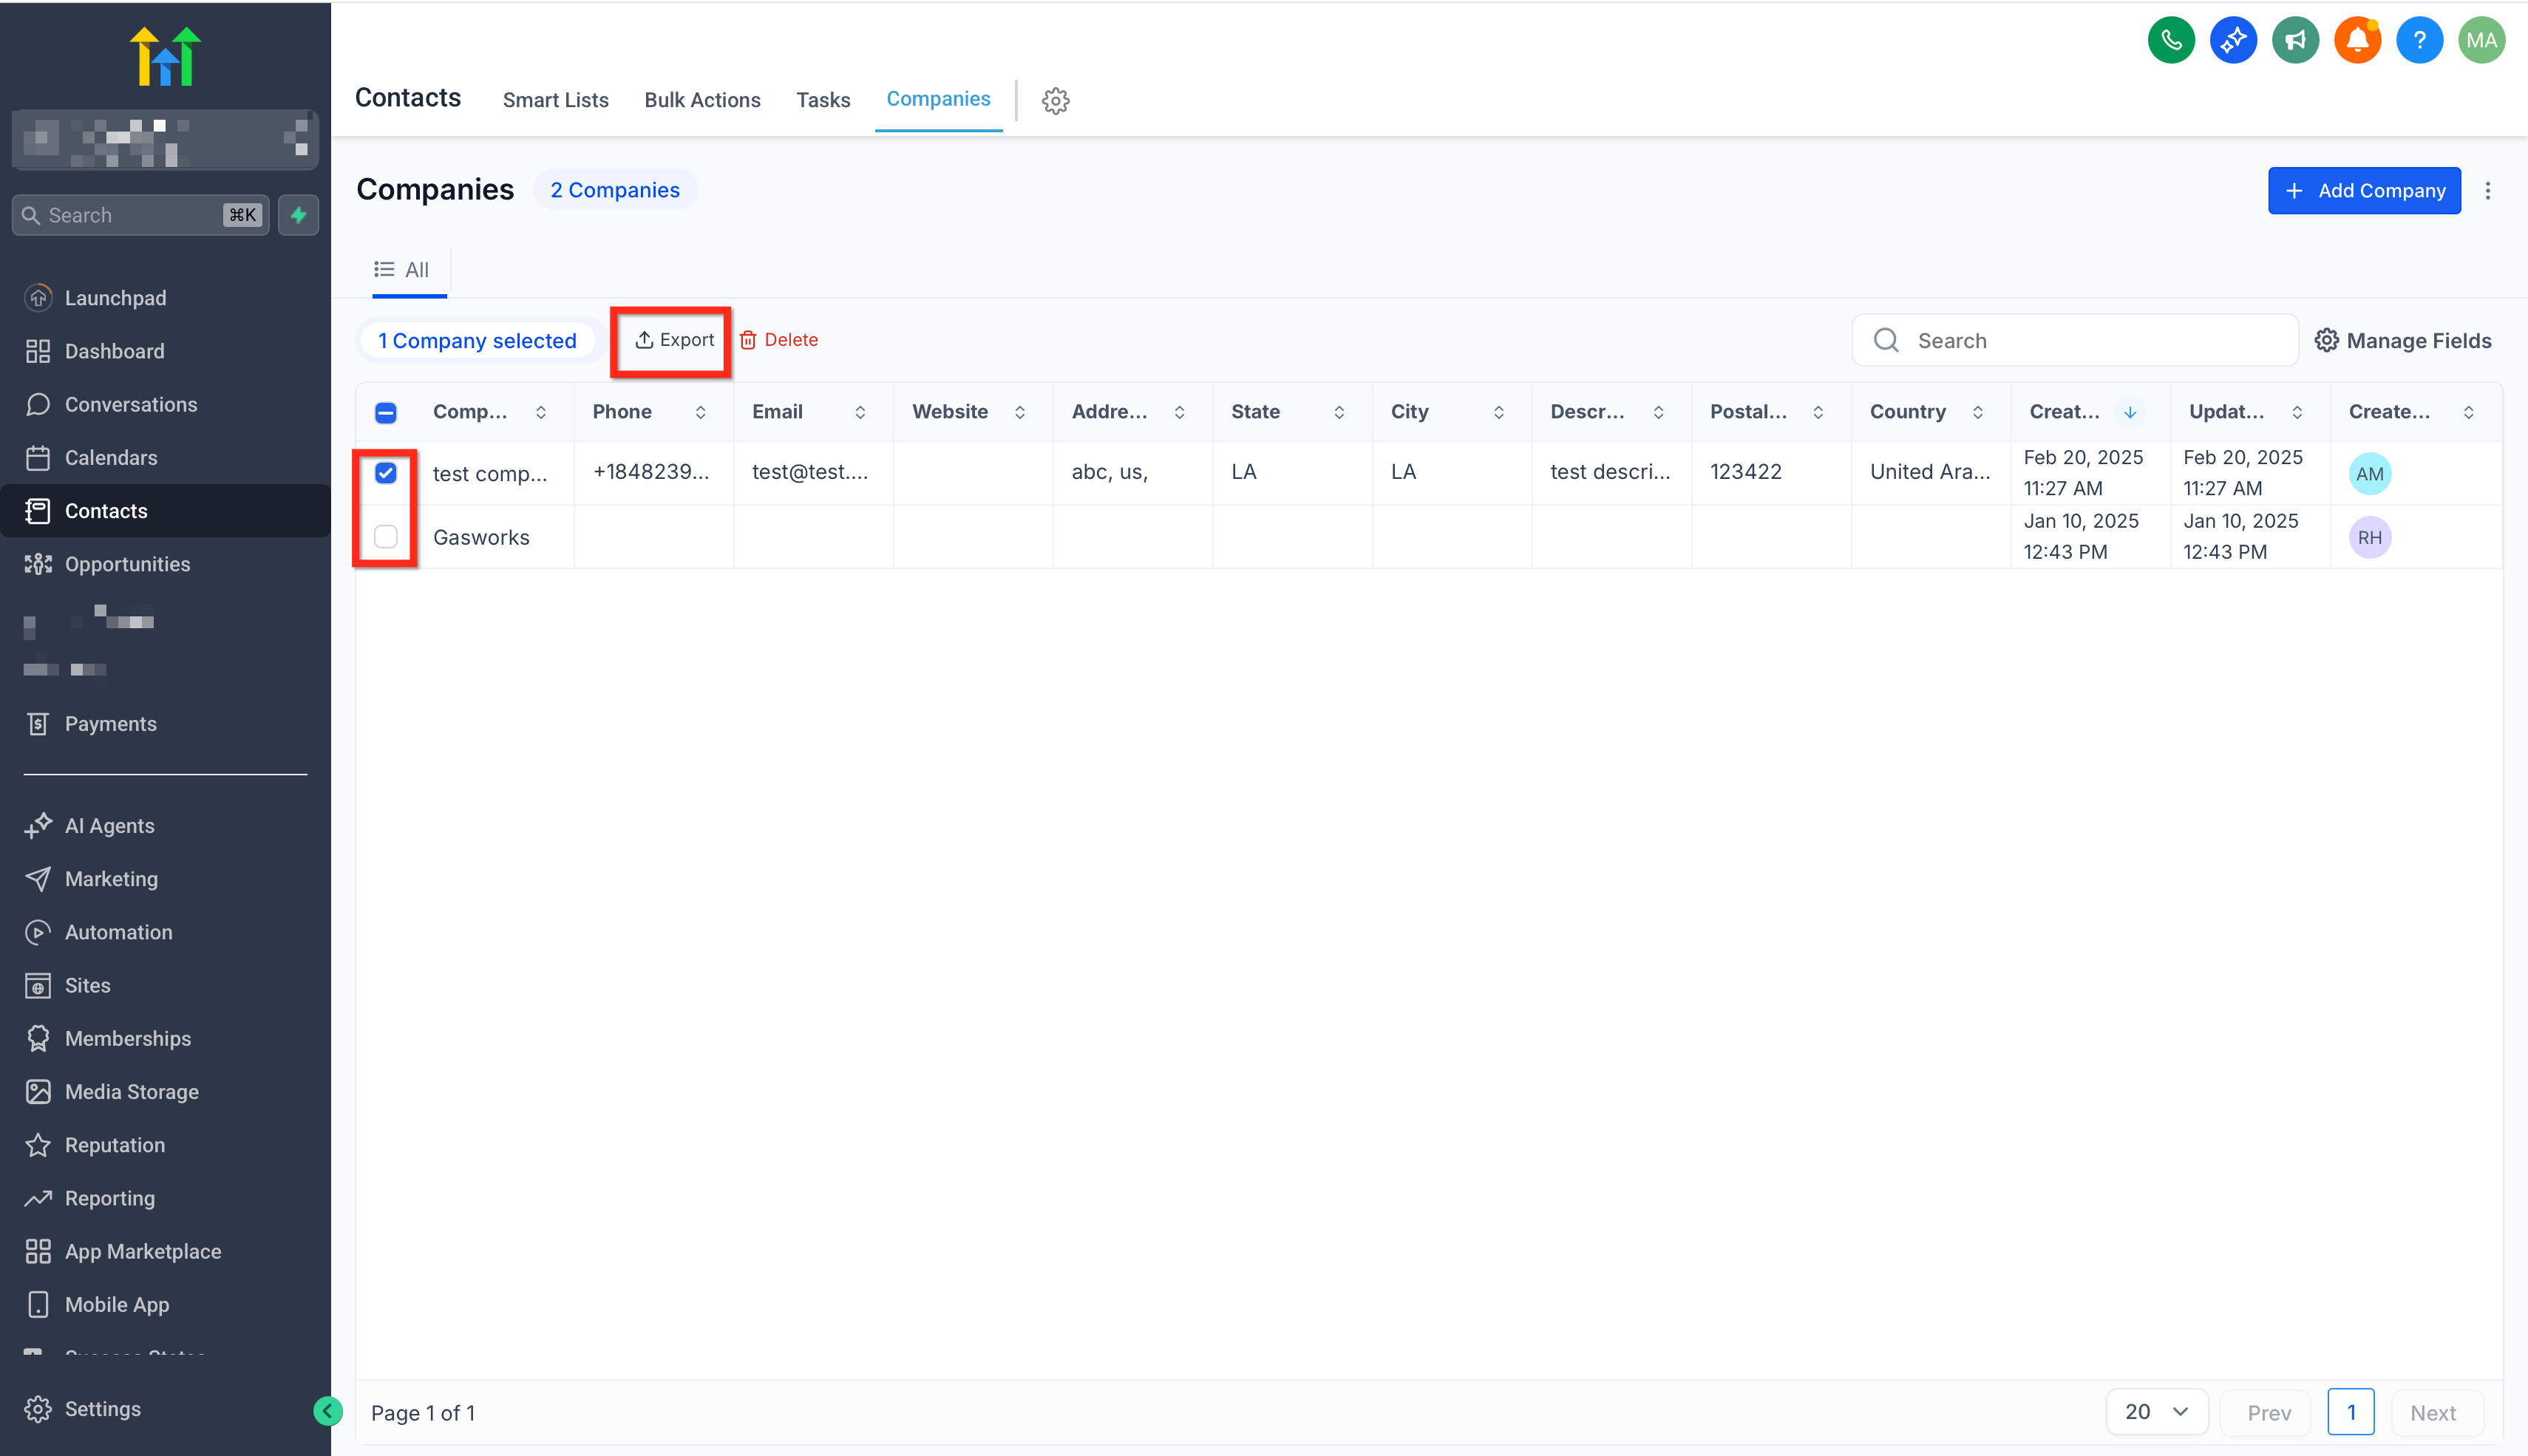This screenshot has height=1456, width=2528.
Task: Click the megaphone announcements icon
Action: pyautogui.click(x=2294, y=41)
